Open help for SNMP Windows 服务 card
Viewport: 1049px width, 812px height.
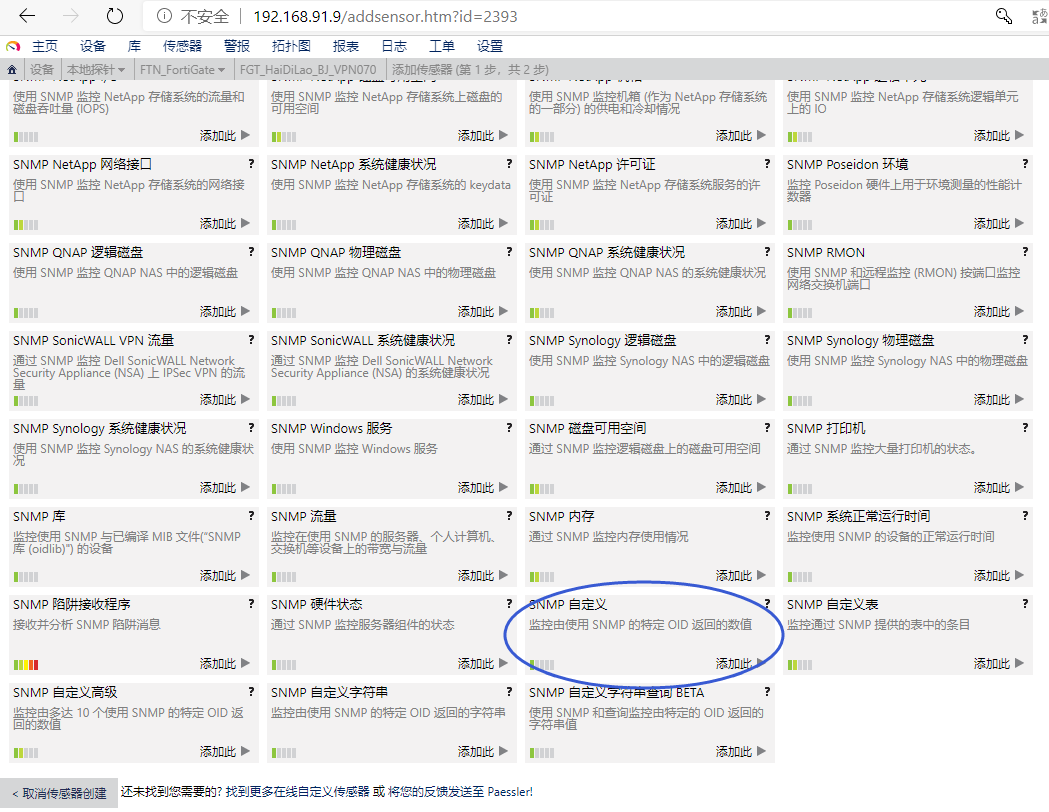[x=509, y=428]
